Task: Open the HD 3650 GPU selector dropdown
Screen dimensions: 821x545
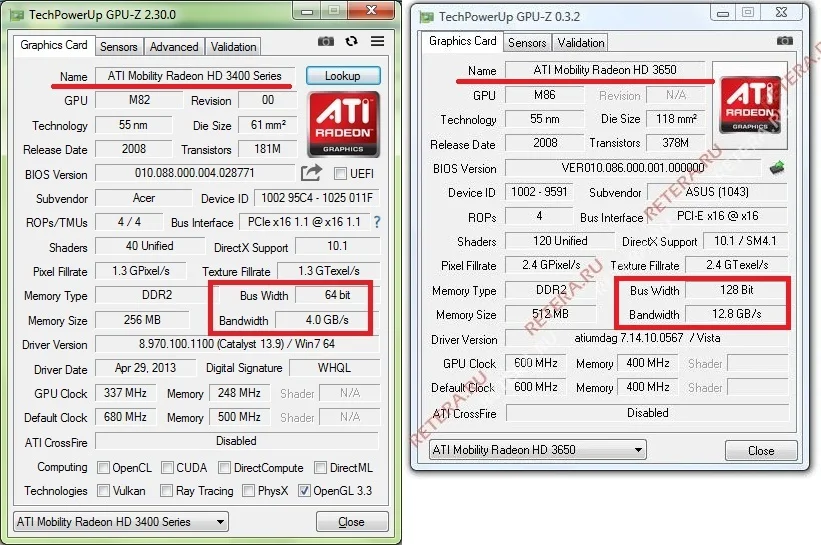Action: [x=538, y=450]
